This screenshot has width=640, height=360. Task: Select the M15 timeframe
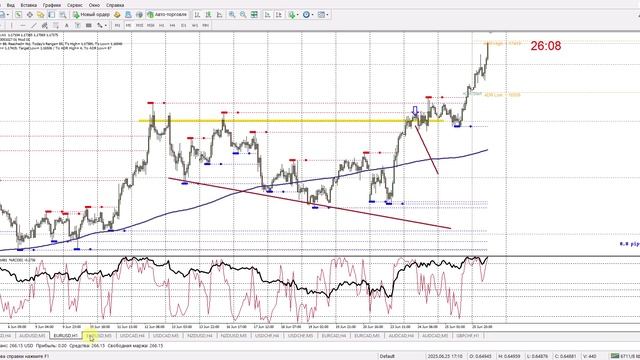tap(139, 25)
